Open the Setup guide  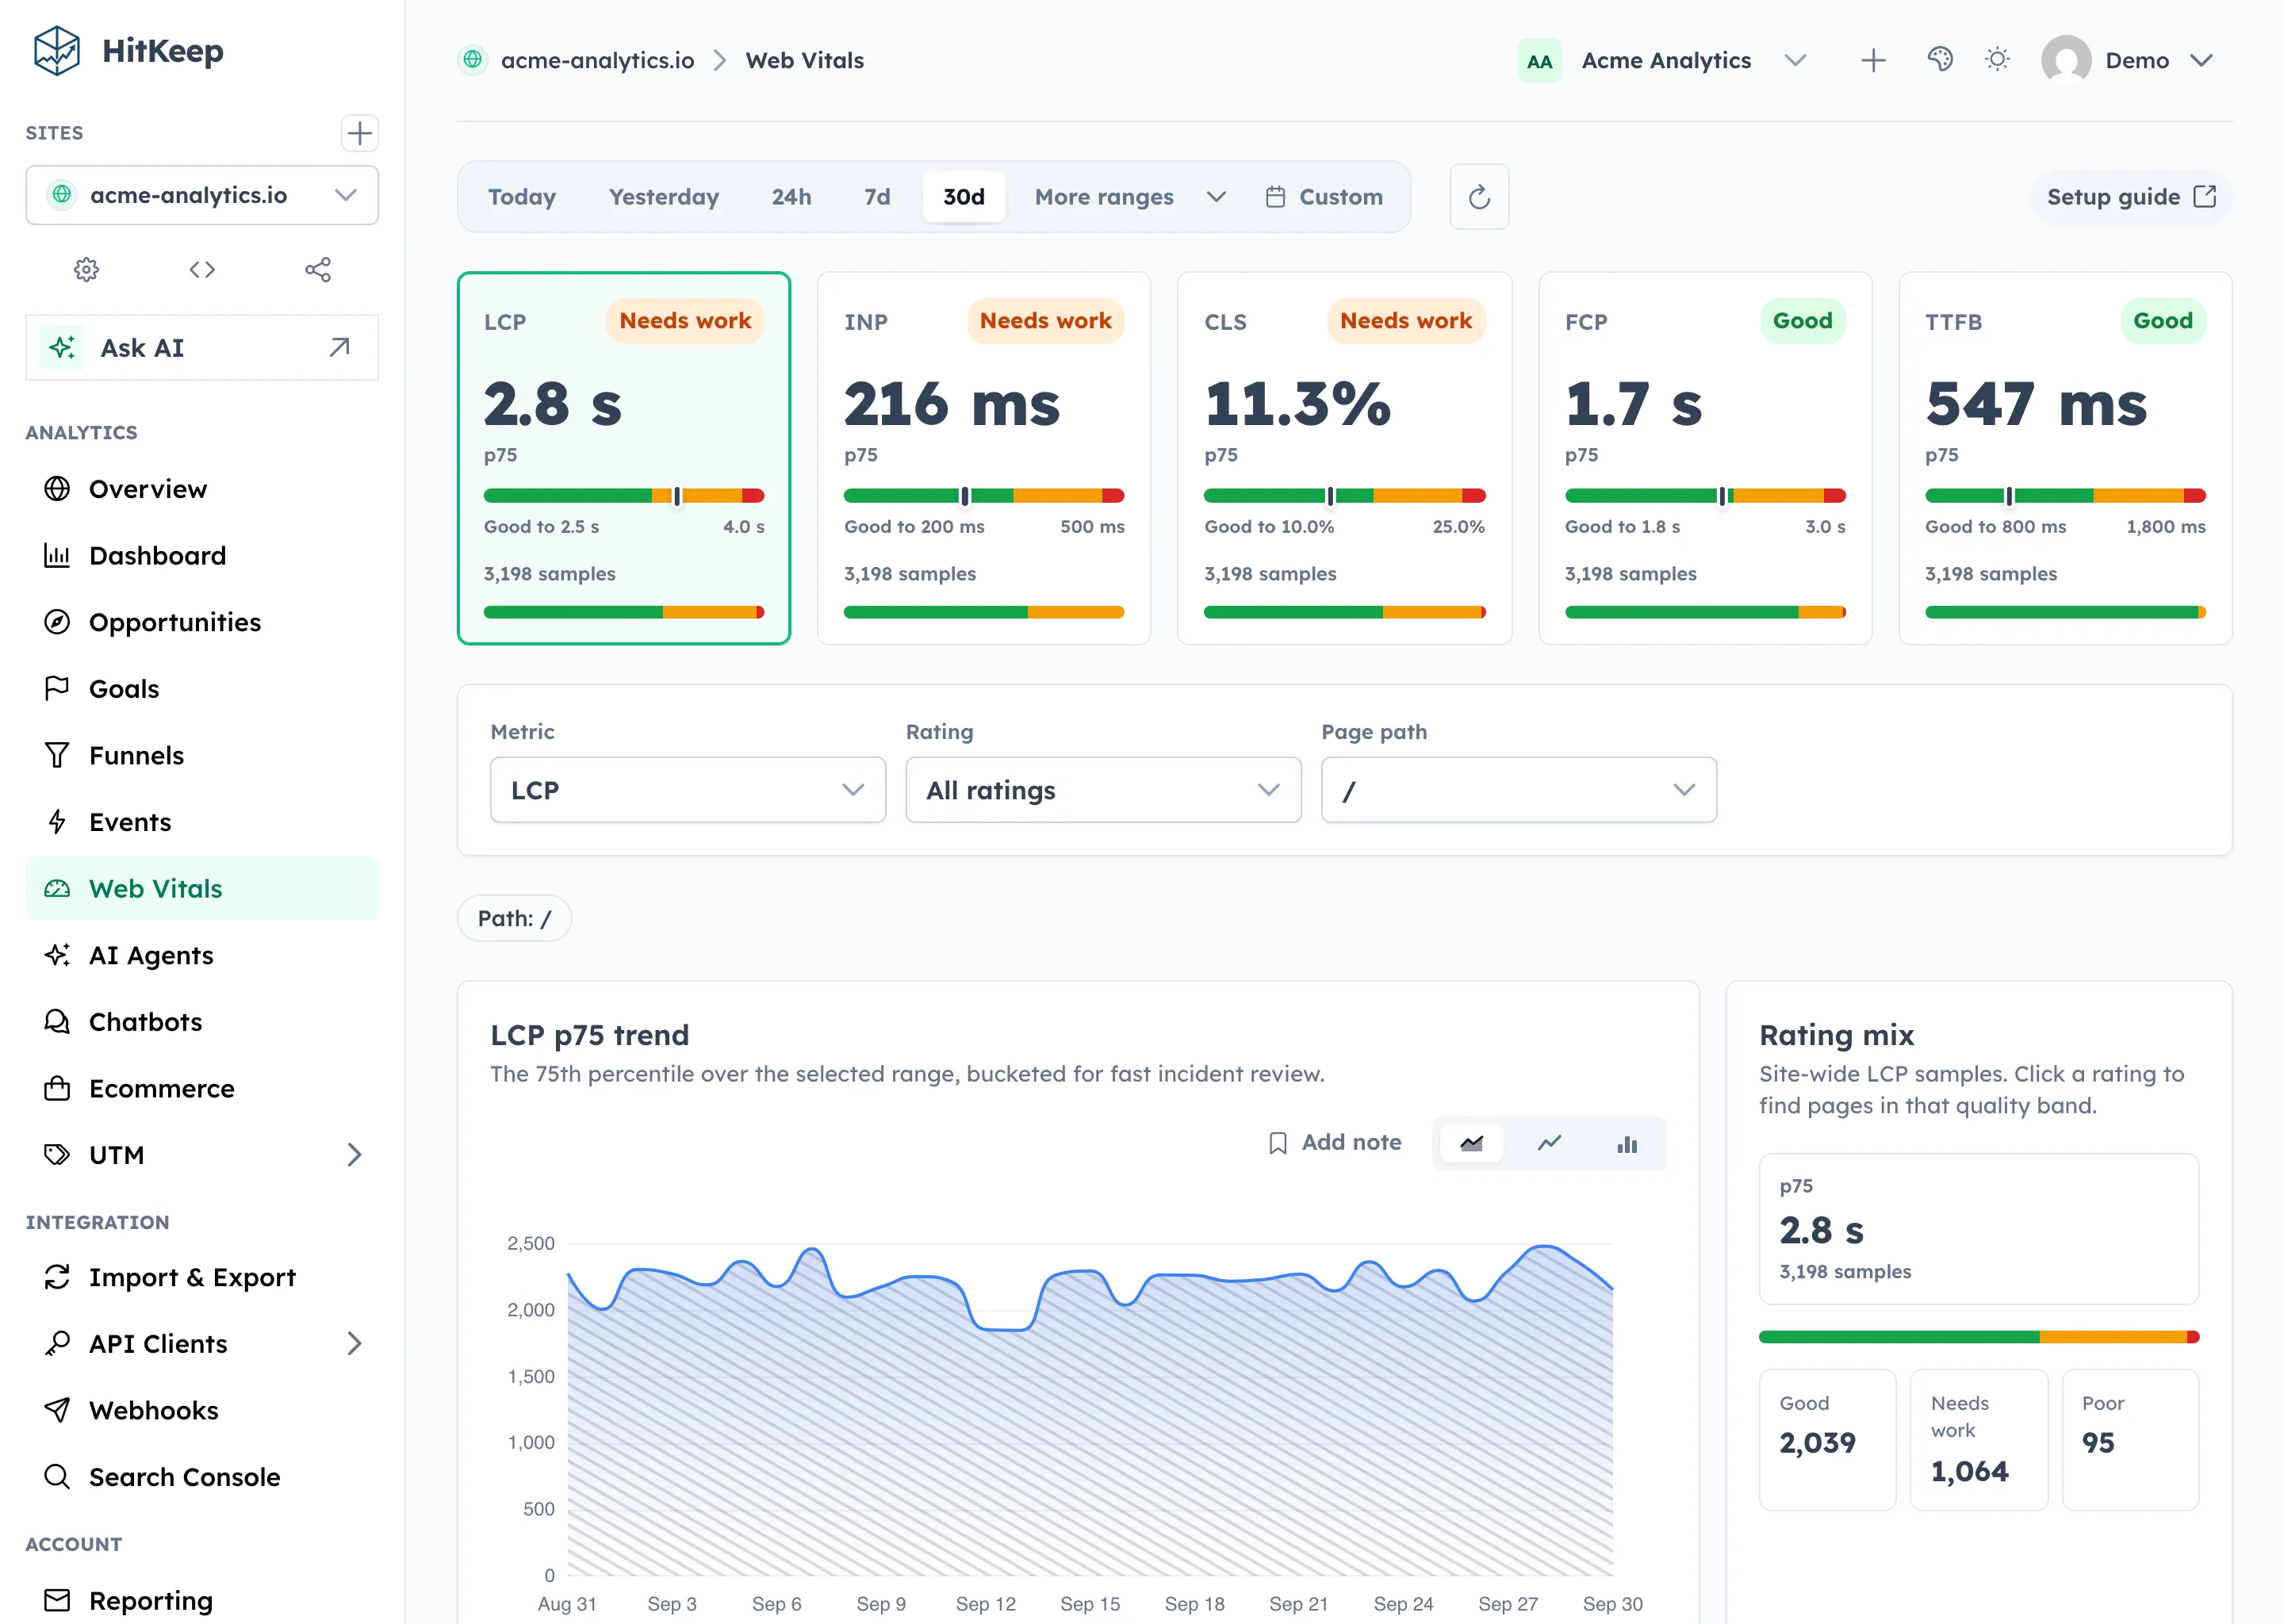click(x=2131, y=197)
